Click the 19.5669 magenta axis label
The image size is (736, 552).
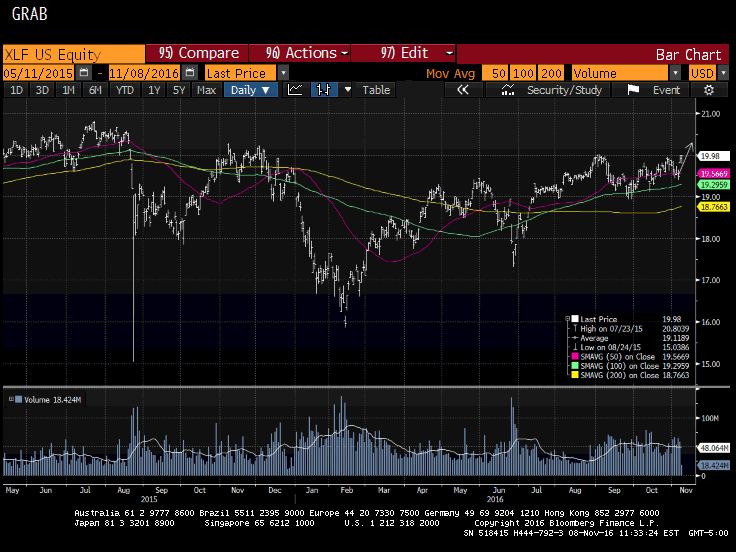[713, 174]
